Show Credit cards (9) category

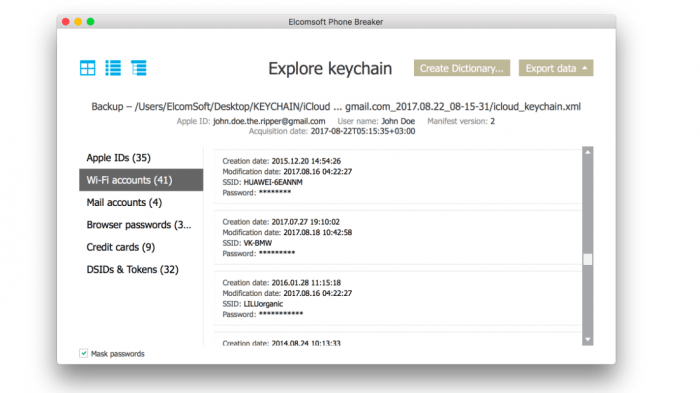141,247
